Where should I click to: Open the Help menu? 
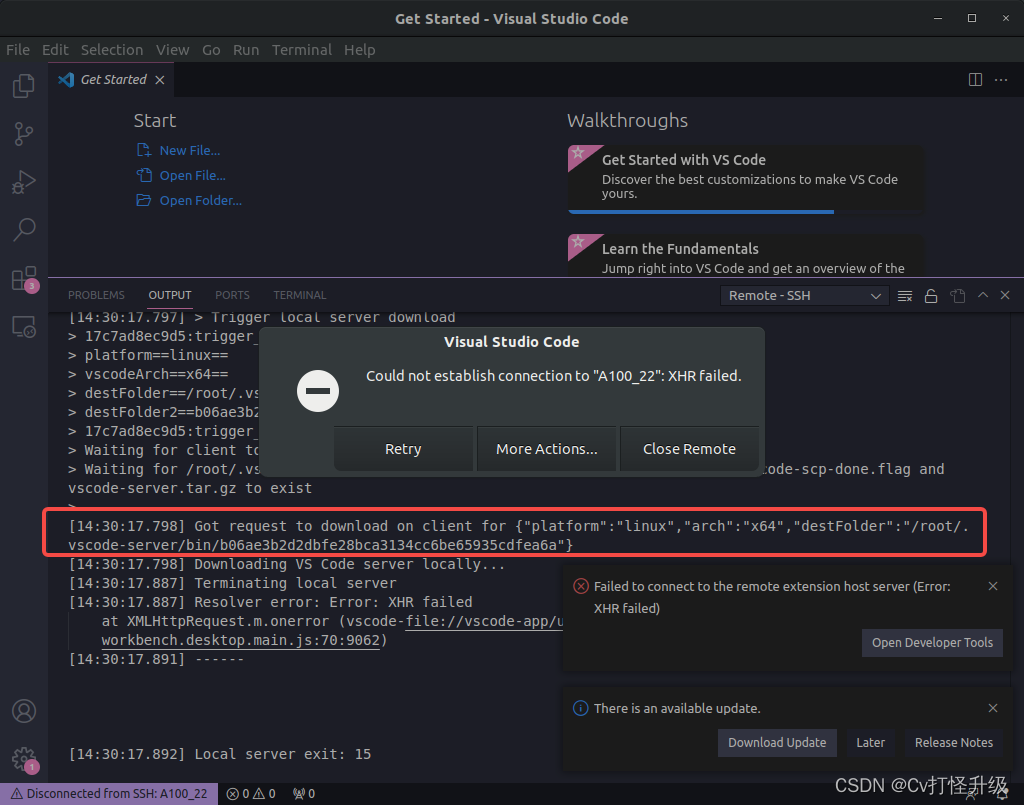[x=360, y=50]
